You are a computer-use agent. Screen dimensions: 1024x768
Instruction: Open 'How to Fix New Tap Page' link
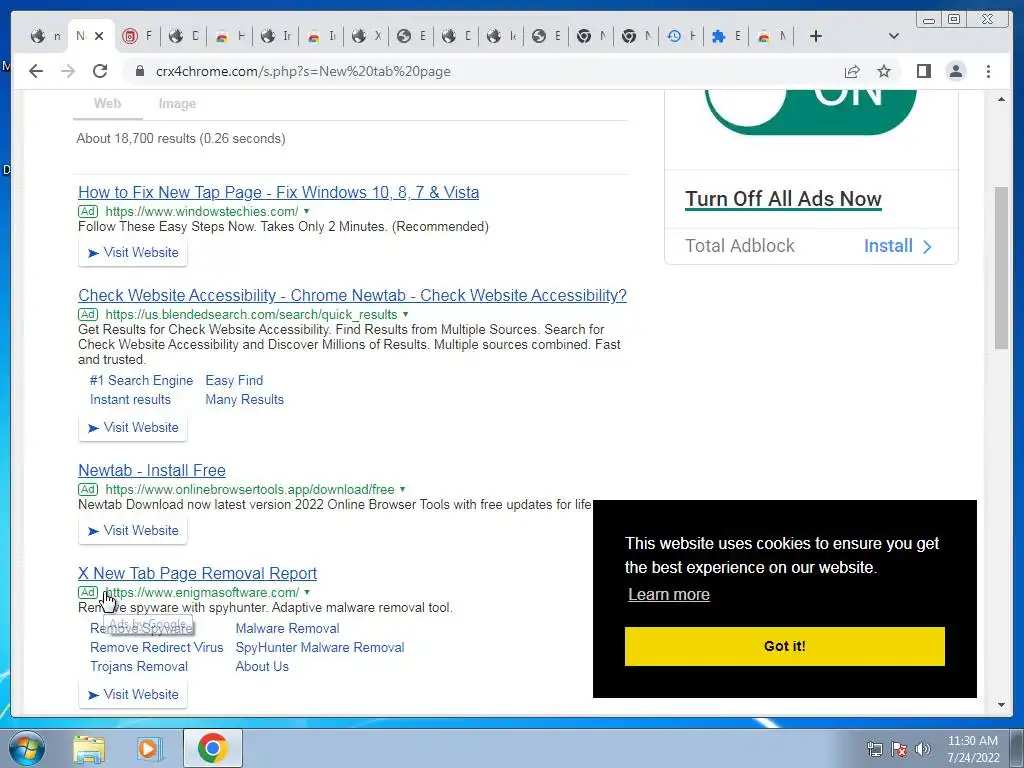(278, 192)
